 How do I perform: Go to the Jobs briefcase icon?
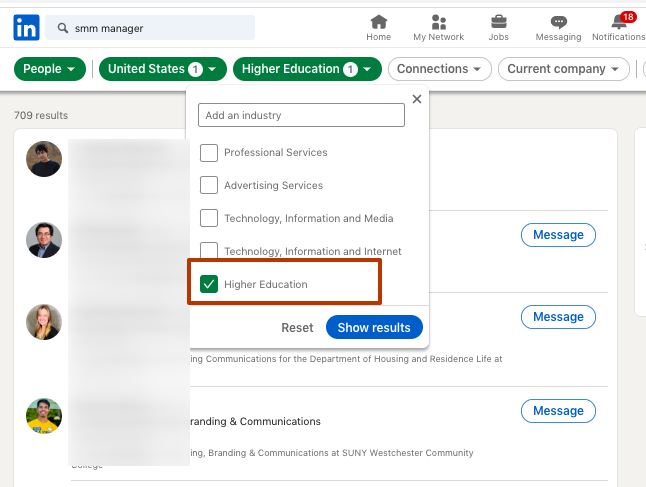click(498, 22)
